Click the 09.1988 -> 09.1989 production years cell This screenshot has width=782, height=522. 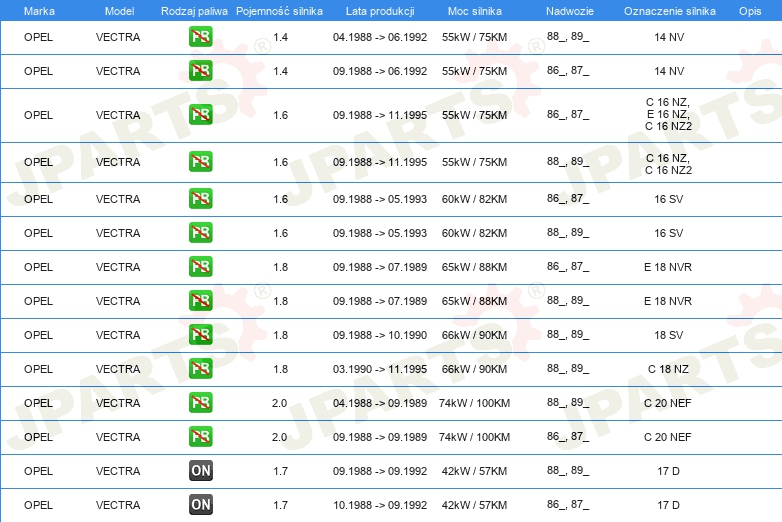380,437
